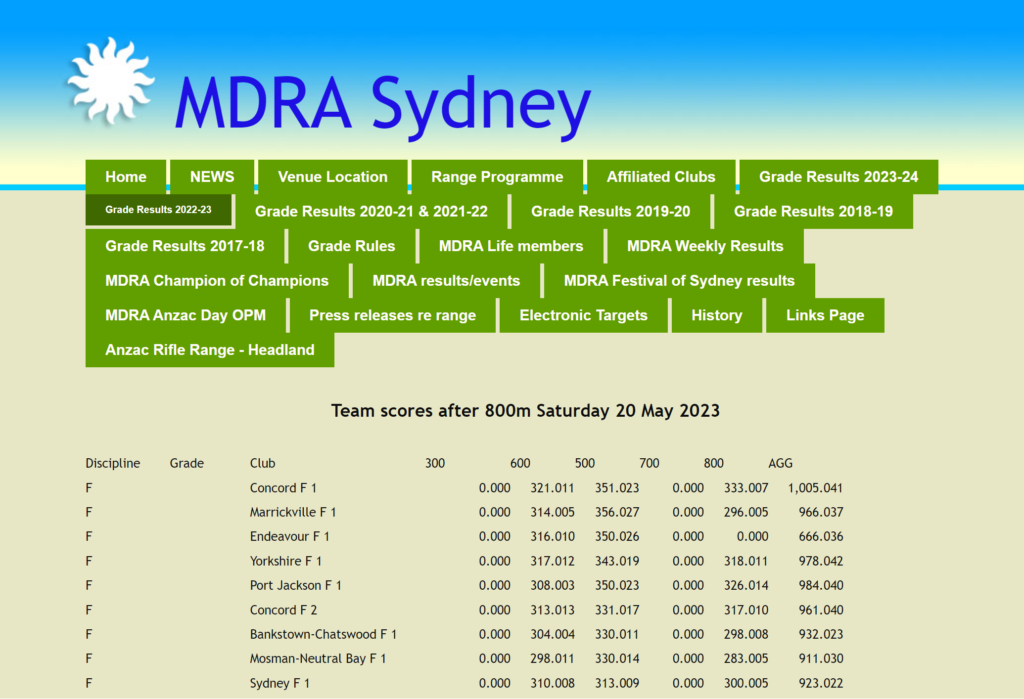Click aggregate score 978.042
The image size is (1024, 699).
[821, 561]
